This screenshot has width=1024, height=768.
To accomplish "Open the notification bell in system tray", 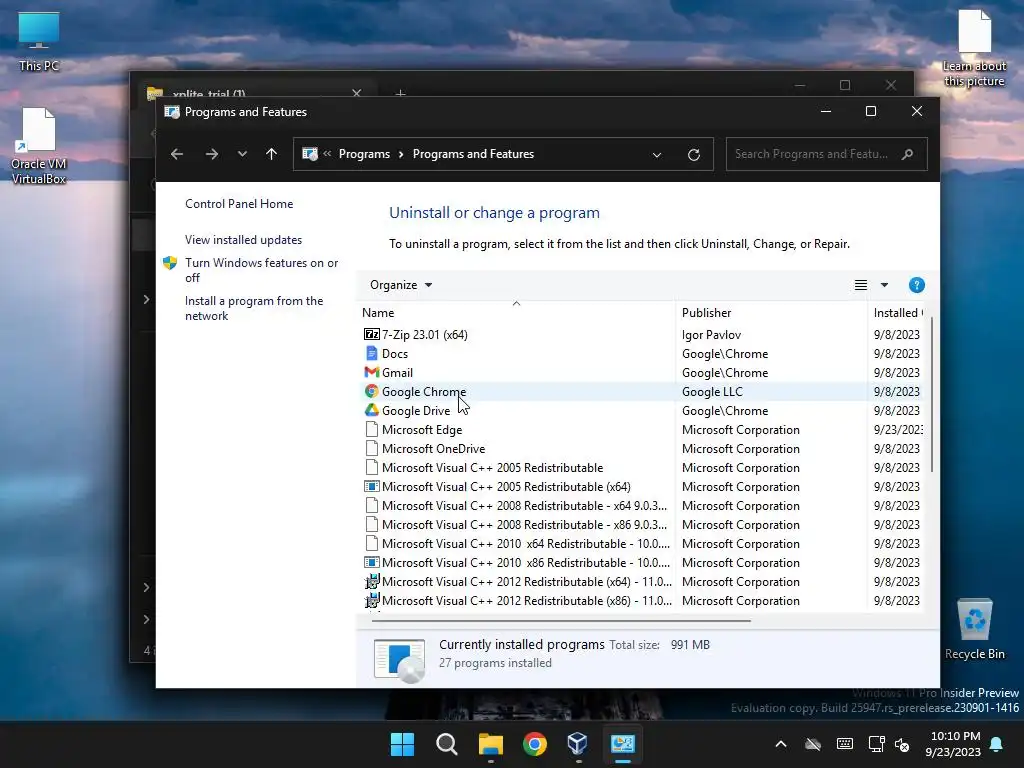I will (x=997, y=744).
